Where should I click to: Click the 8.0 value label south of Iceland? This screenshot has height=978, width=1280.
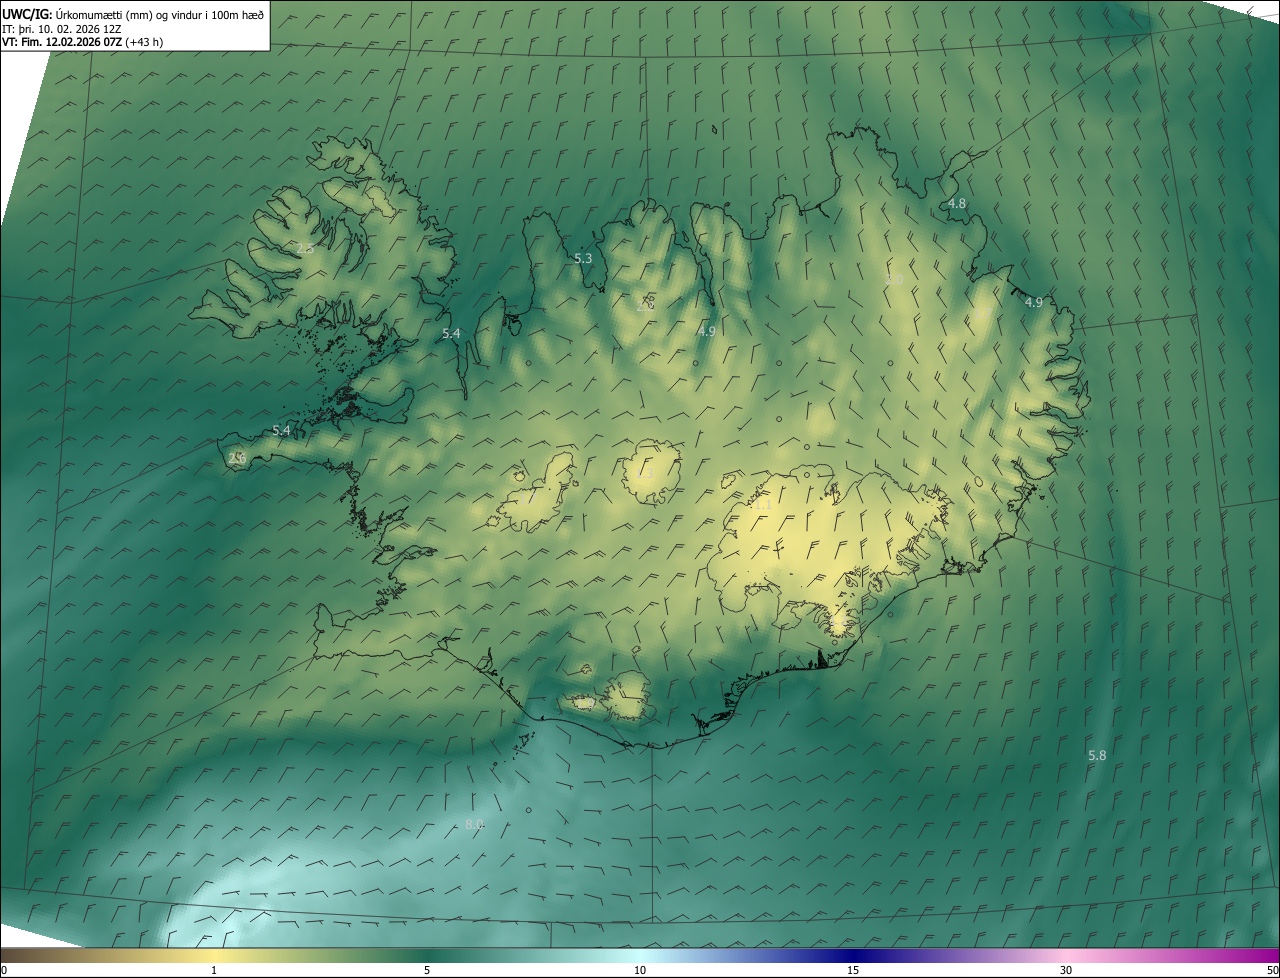[475, 825]
